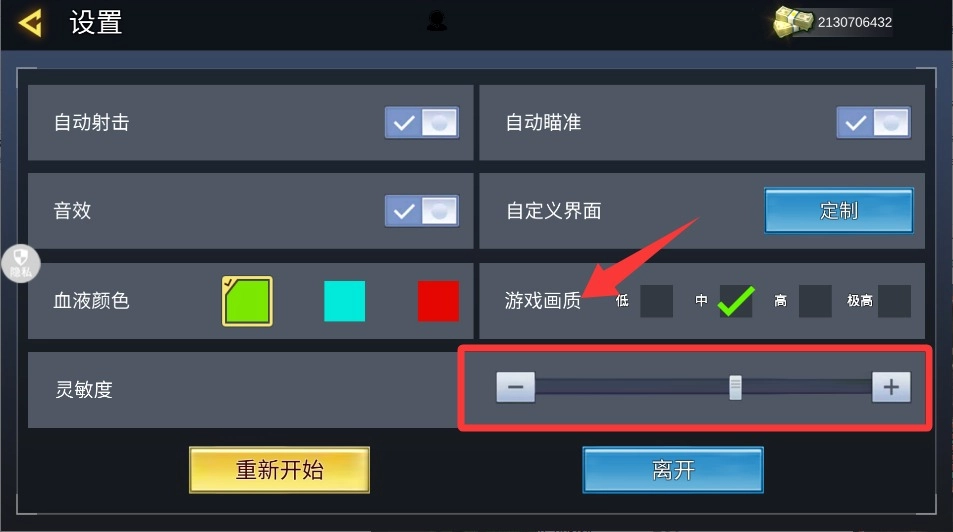953x532 pixels.
Task: Select 低 low graphics quality box
Action: coord(656,301)
